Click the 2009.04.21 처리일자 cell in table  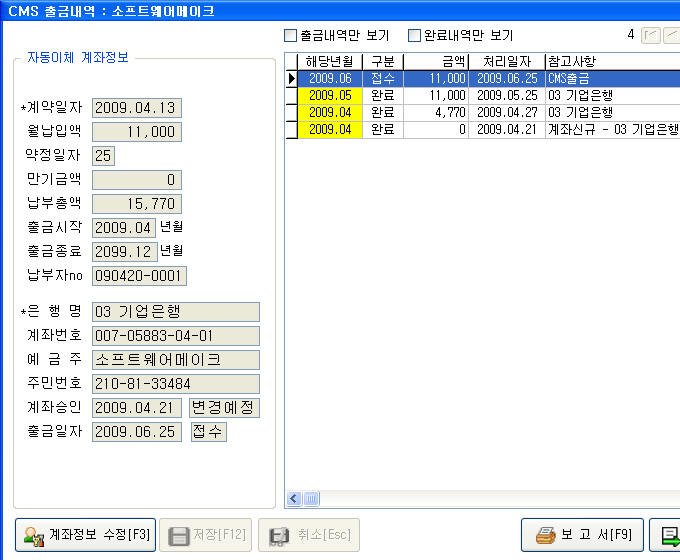pyautogui.click(x=507, y=129)
